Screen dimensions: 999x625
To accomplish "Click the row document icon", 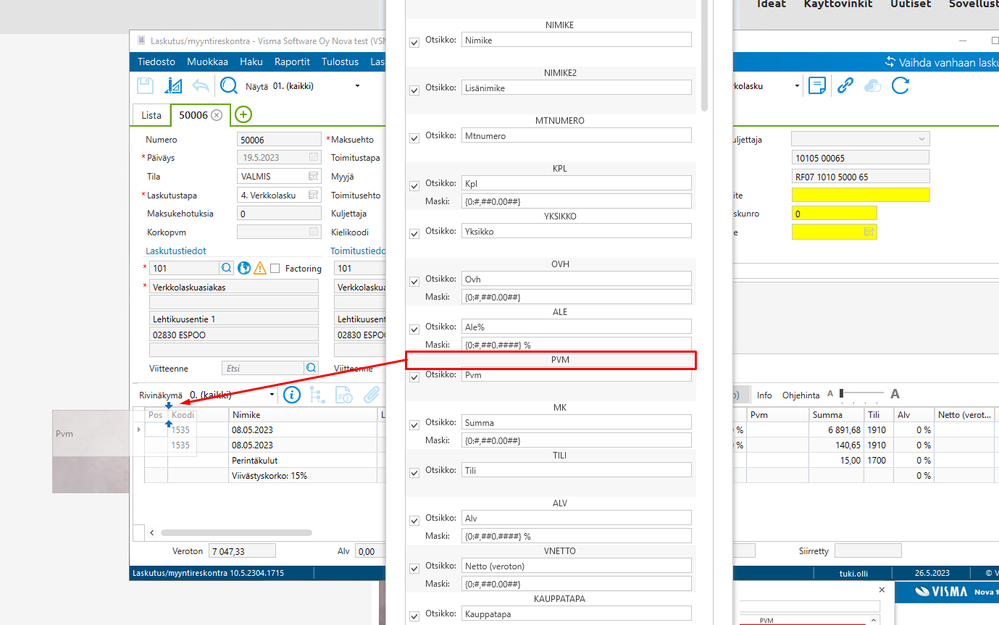I will point(344,395).
